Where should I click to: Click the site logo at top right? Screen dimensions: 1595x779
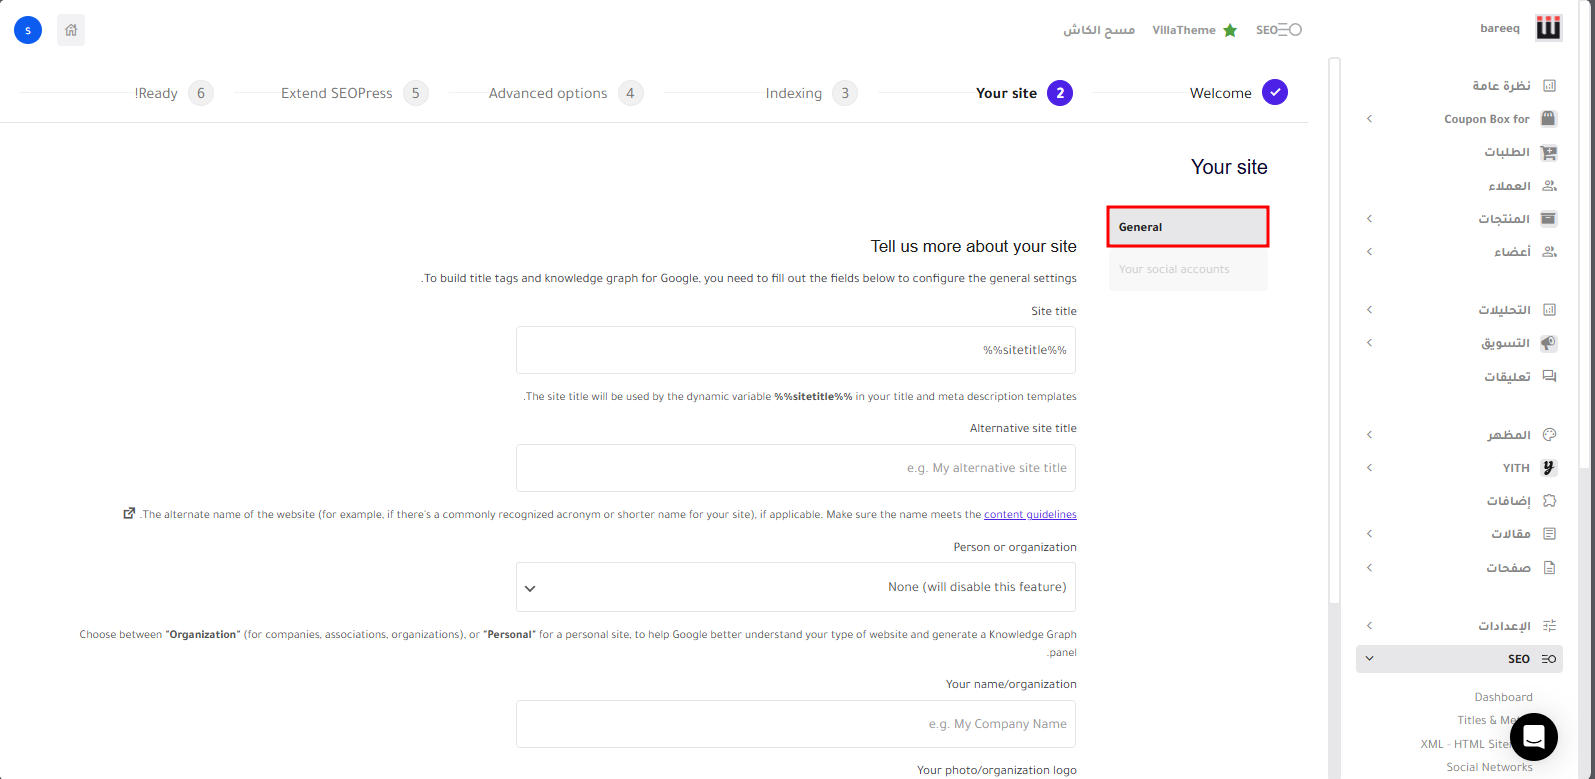(x=1548, y=29)
